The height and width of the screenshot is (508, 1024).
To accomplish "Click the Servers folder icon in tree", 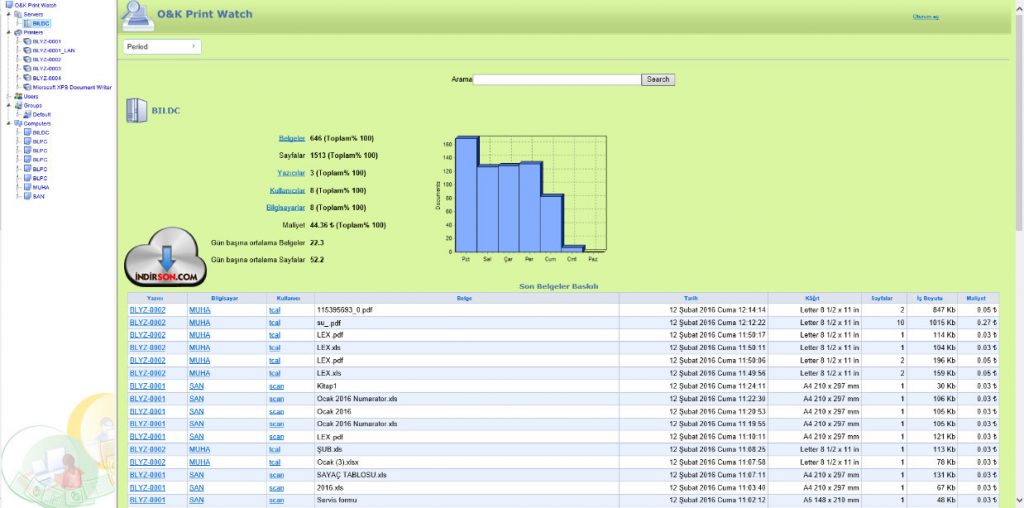I will click(x=18, y=14).
